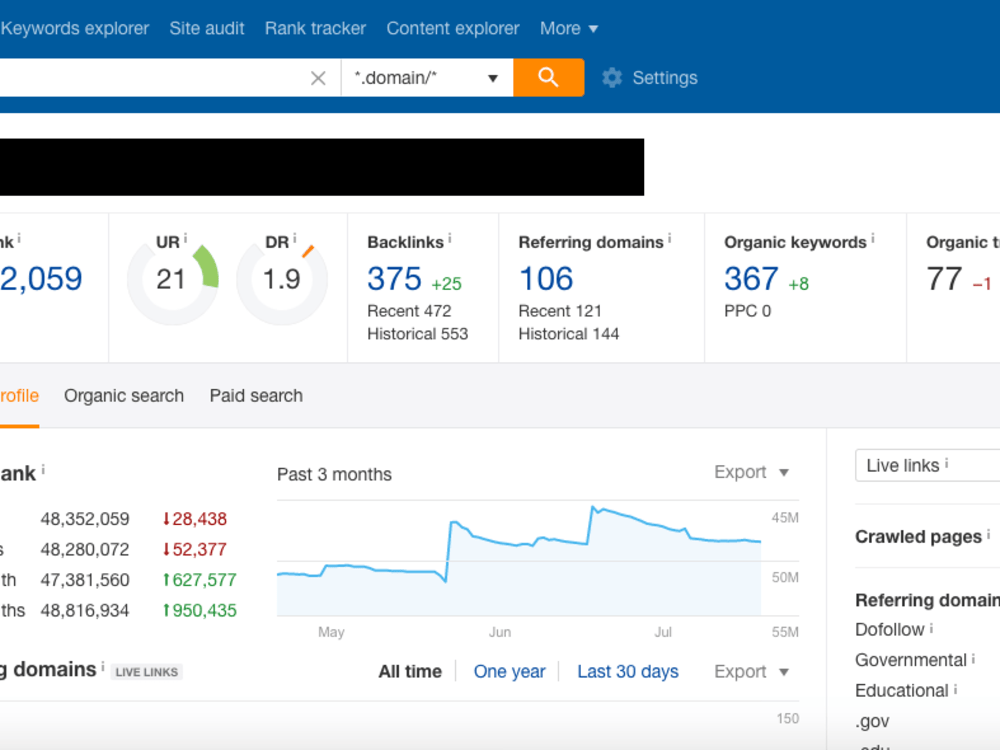The width and height of the screenshot is (1000, 750).
Task: Click the organic traffic value 77
Action: click(x=944, y=279)
